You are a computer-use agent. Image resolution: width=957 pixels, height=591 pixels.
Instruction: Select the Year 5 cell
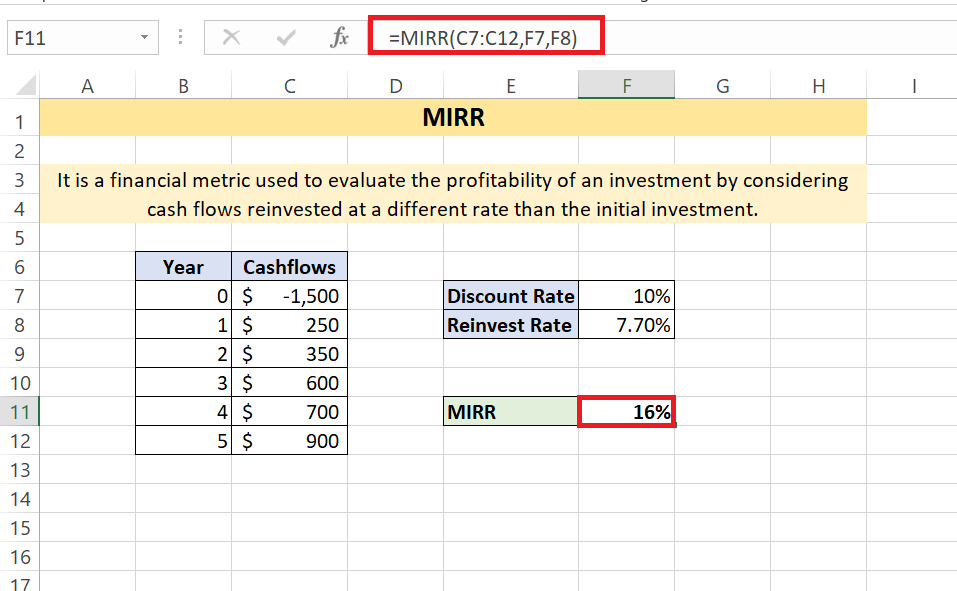point(183,441)
